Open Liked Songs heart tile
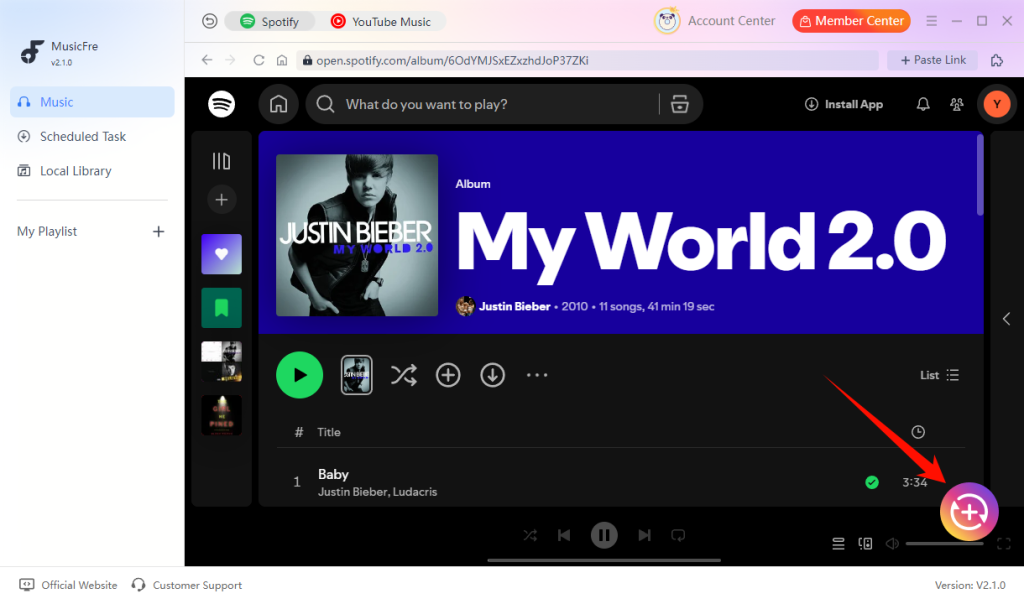The height and width of the screenshot is (604, 1024). 221,254
